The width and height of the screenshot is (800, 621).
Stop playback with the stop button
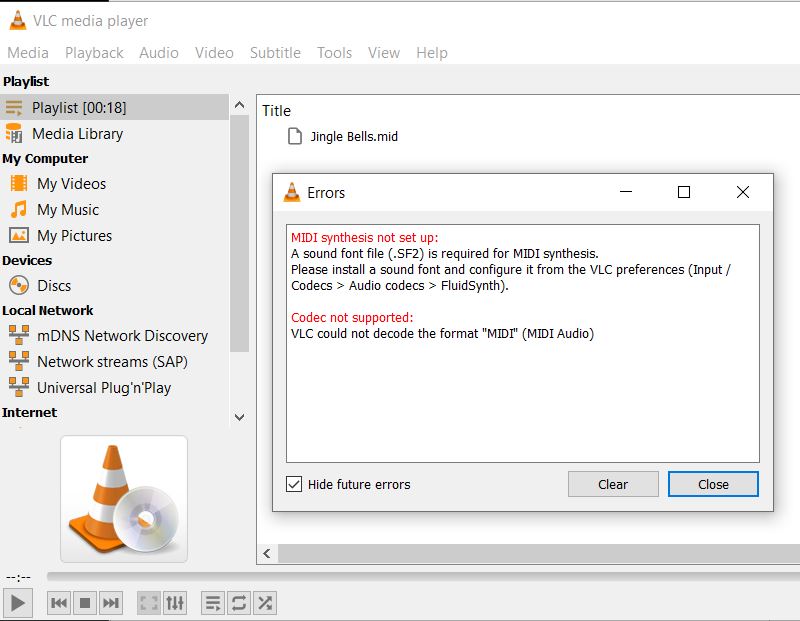pos(85,603)
